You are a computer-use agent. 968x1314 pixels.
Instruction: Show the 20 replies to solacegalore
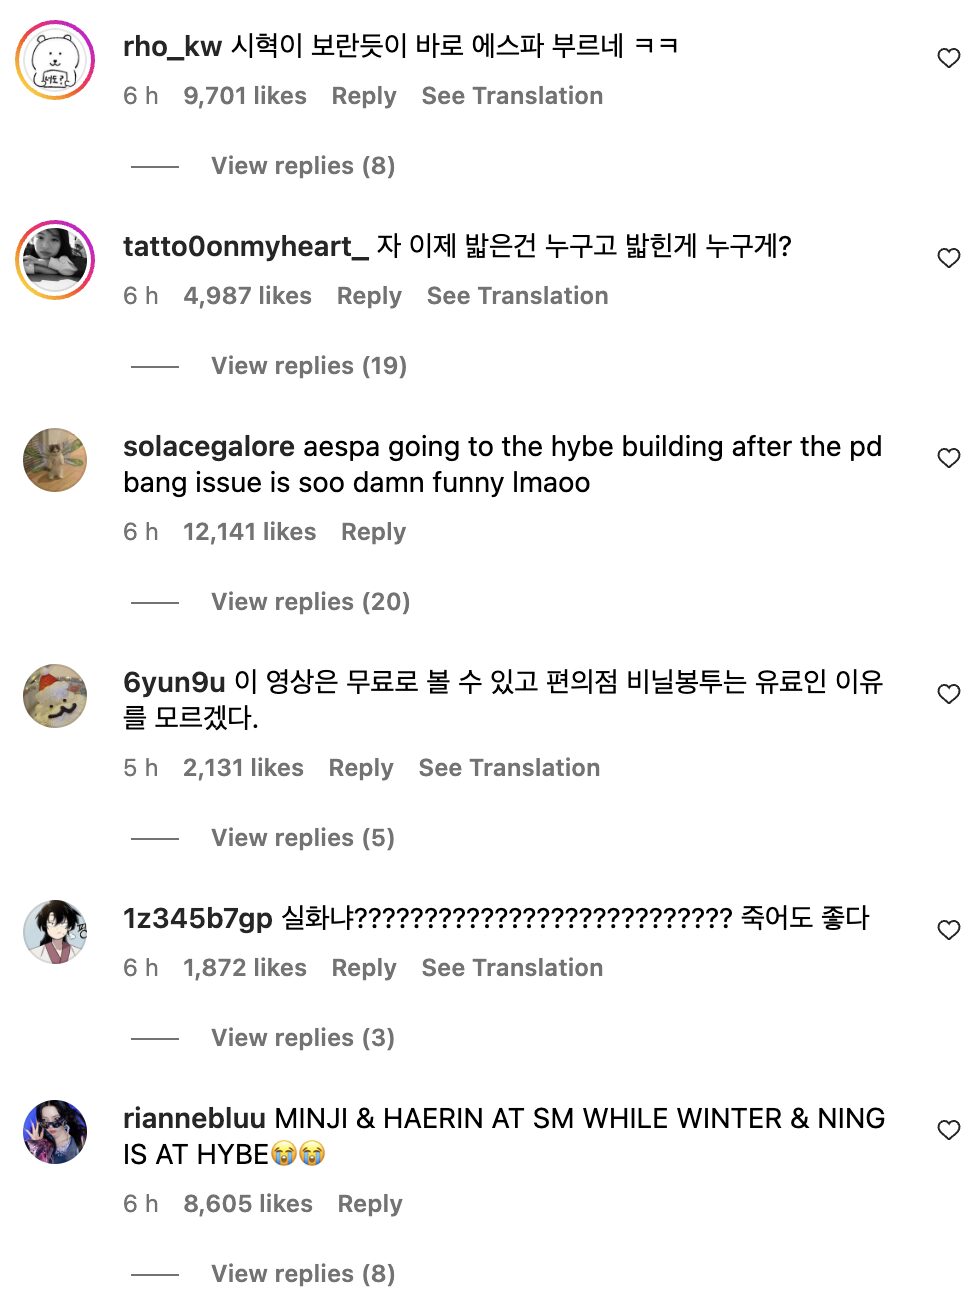tap(310, 602)
